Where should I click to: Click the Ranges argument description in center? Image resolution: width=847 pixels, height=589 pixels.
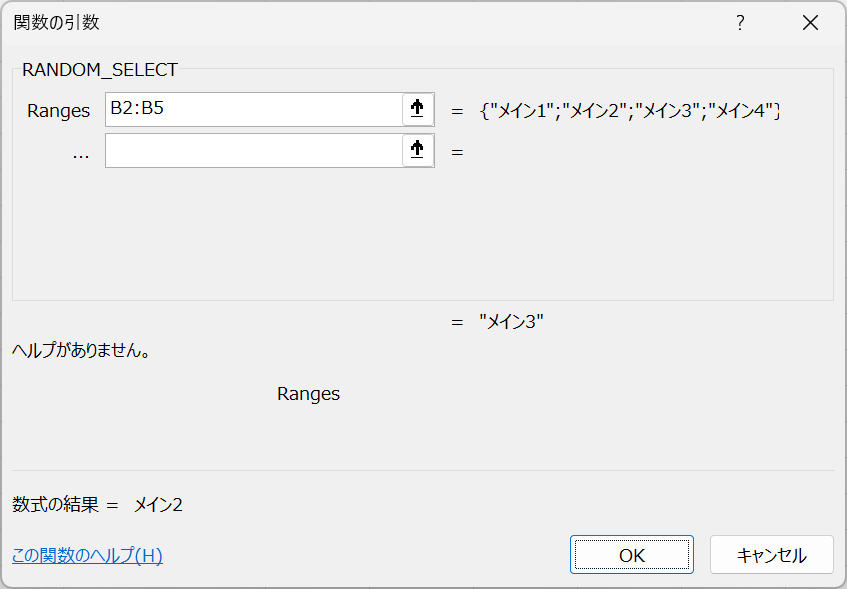tap(308, 394)
